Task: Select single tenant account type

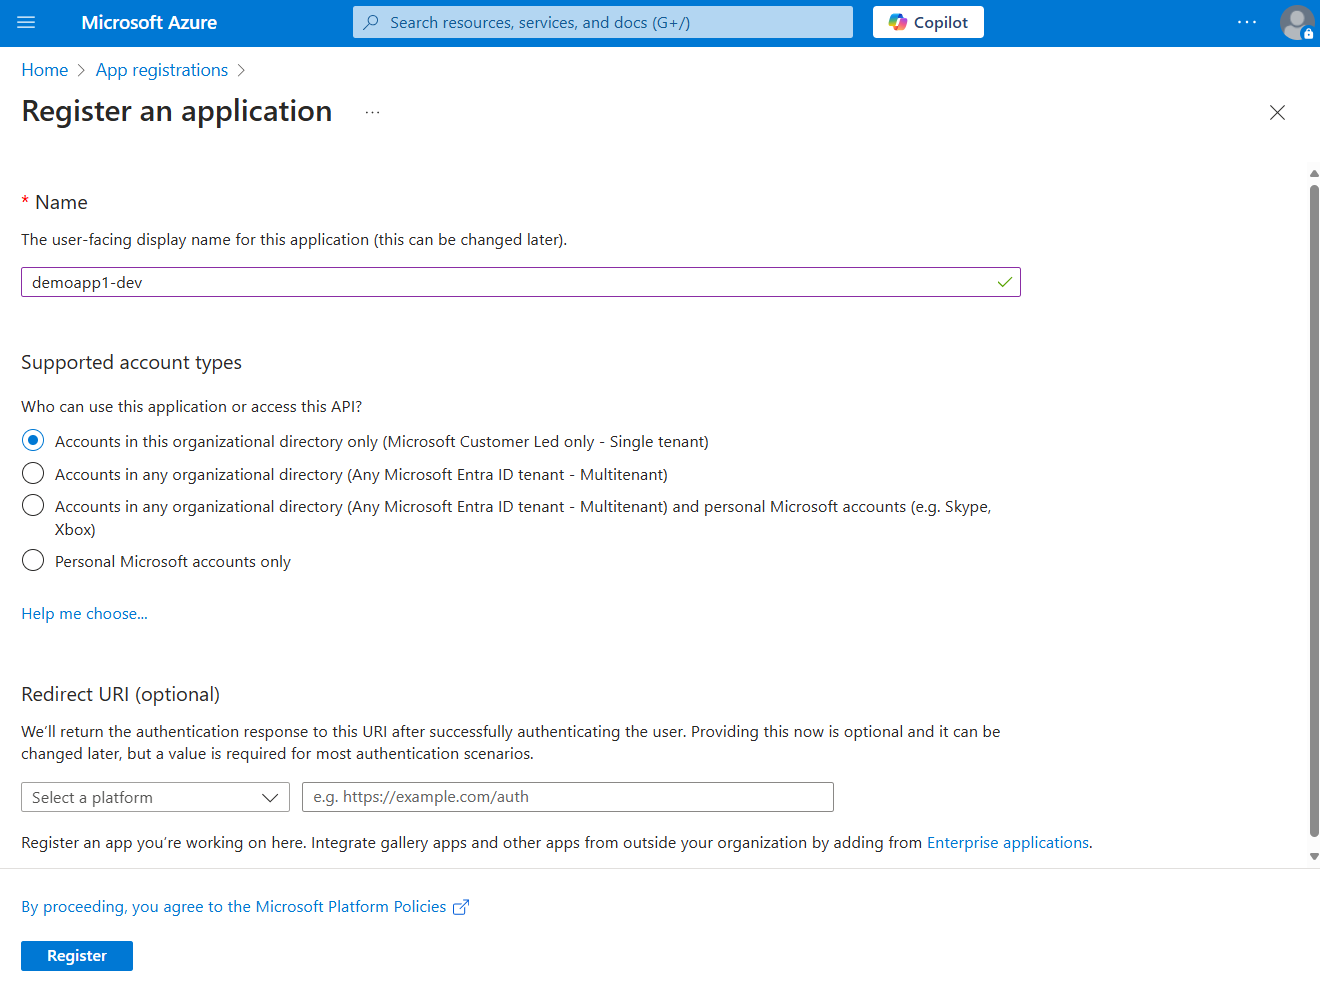Action: [32, 440]
